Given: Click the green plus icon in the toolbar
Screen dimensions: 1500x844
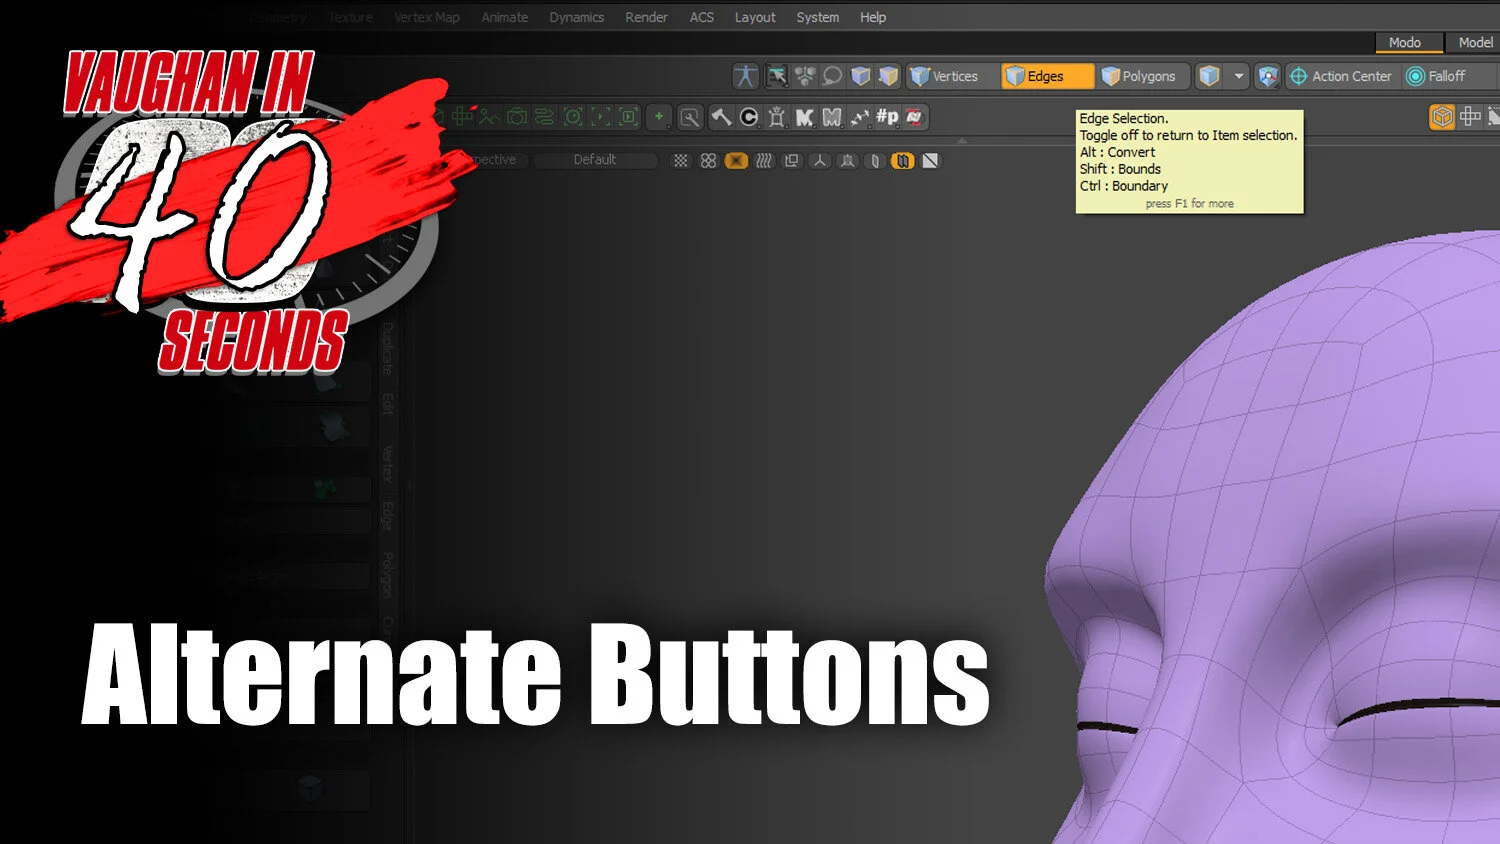Looking at the screenshot, I should [x=660, y=117].
